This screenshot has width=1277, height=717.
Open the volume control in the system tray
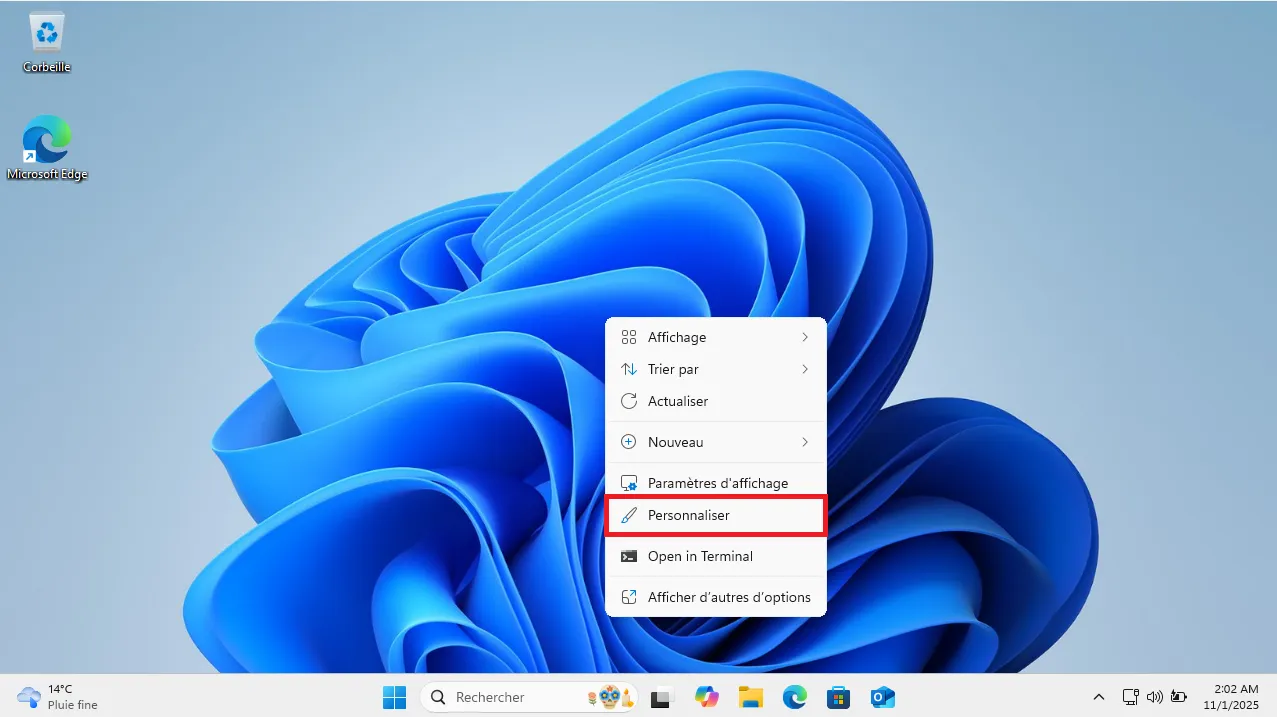tap(1155, 696)
